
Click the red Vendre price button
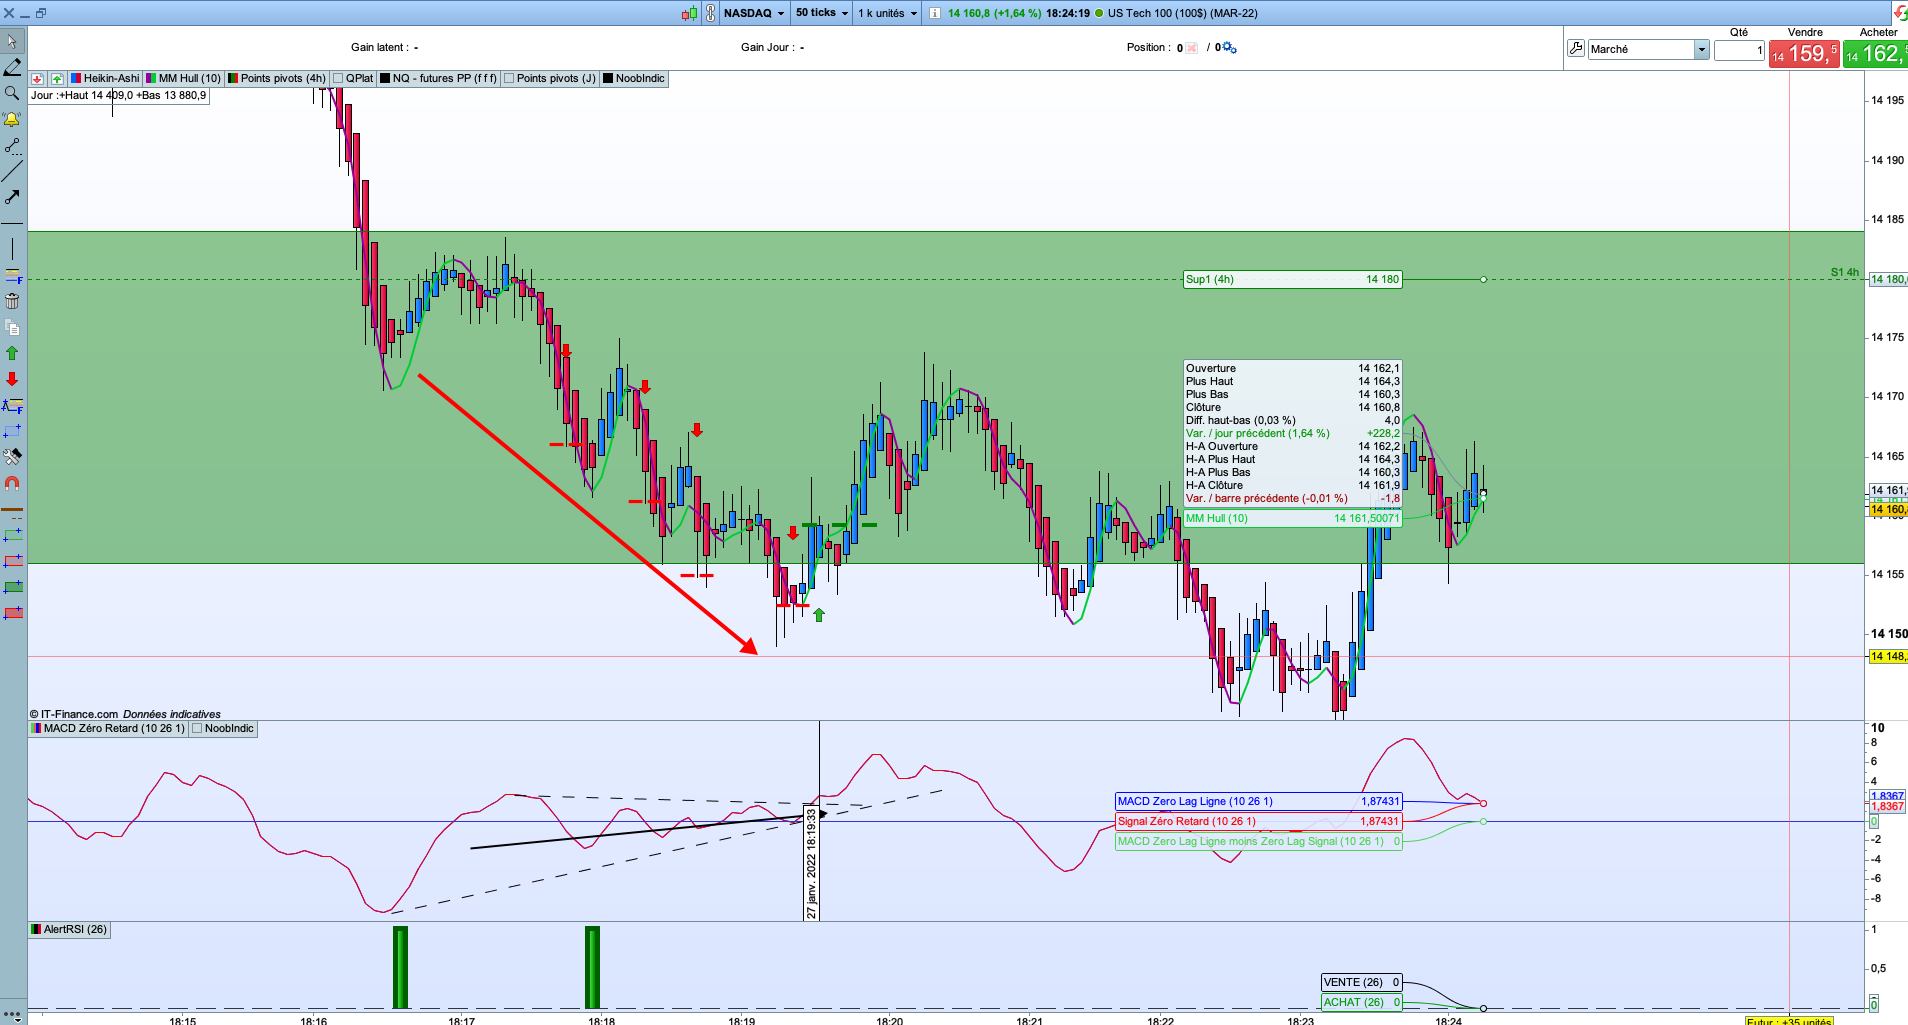[x=1804, y=54]
